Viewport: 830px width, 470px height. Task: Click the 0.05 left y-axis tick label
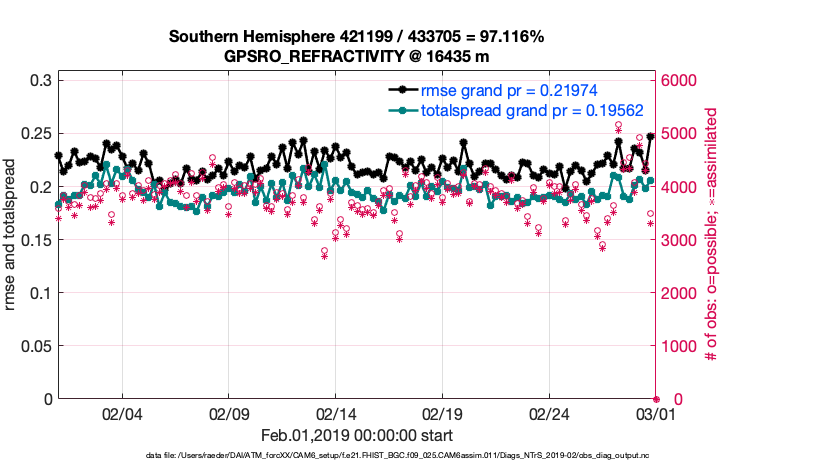[x=37, y=346]
